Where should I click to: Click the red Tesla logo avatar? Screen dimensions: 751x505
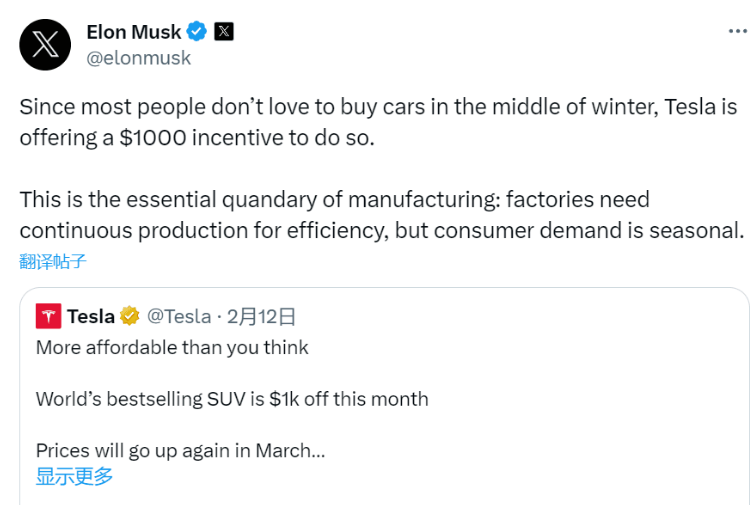coord(48,316)
